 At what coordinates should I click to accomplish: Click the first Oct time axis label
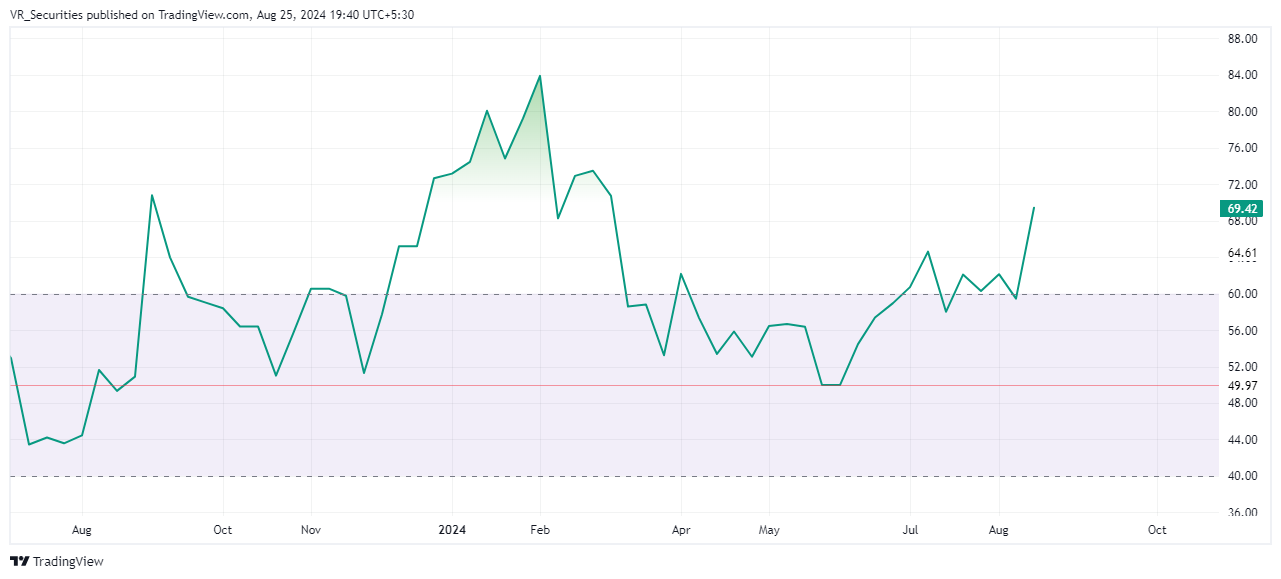[222, 530]
